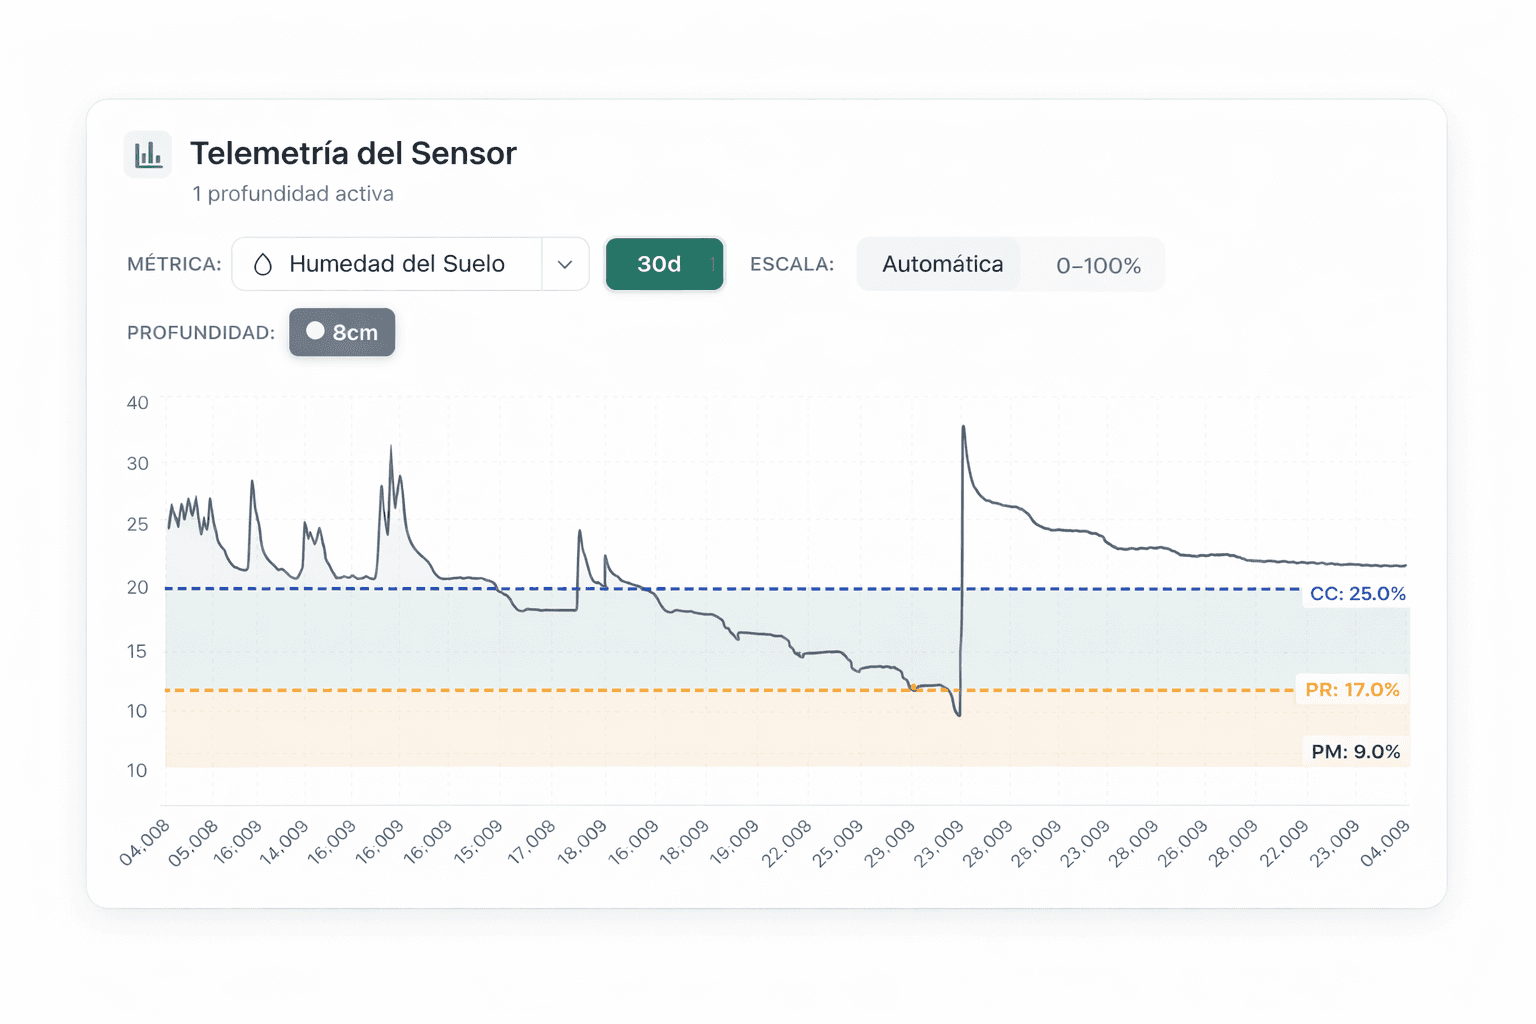The image size is (1536, 1024).
Task: Select the Humedad del Suelo metric field
Action: (397, 264)
